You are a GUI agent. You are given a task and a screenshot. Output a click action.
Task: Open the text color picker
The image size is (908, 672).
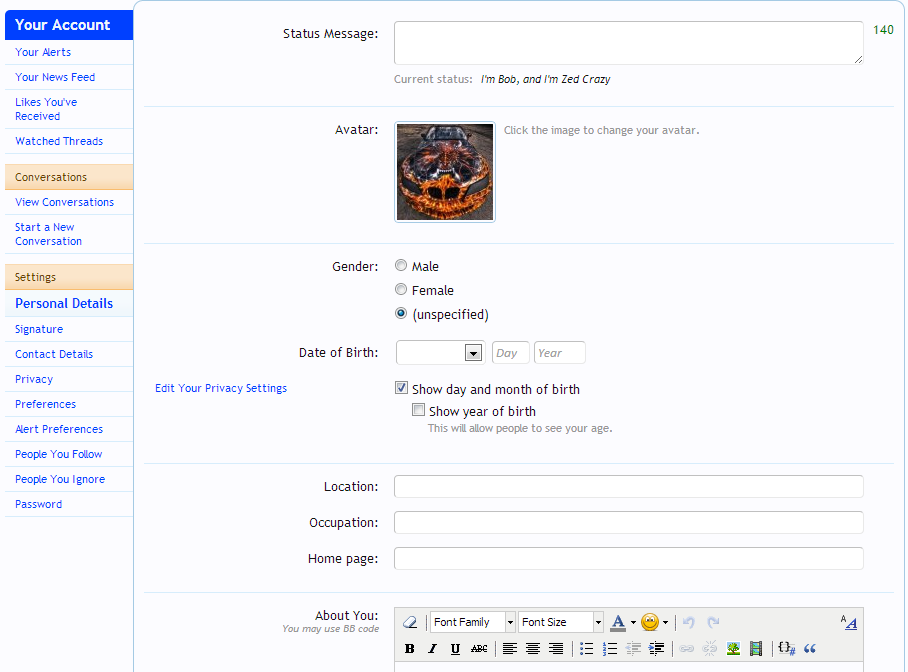(x=624, y=622)
